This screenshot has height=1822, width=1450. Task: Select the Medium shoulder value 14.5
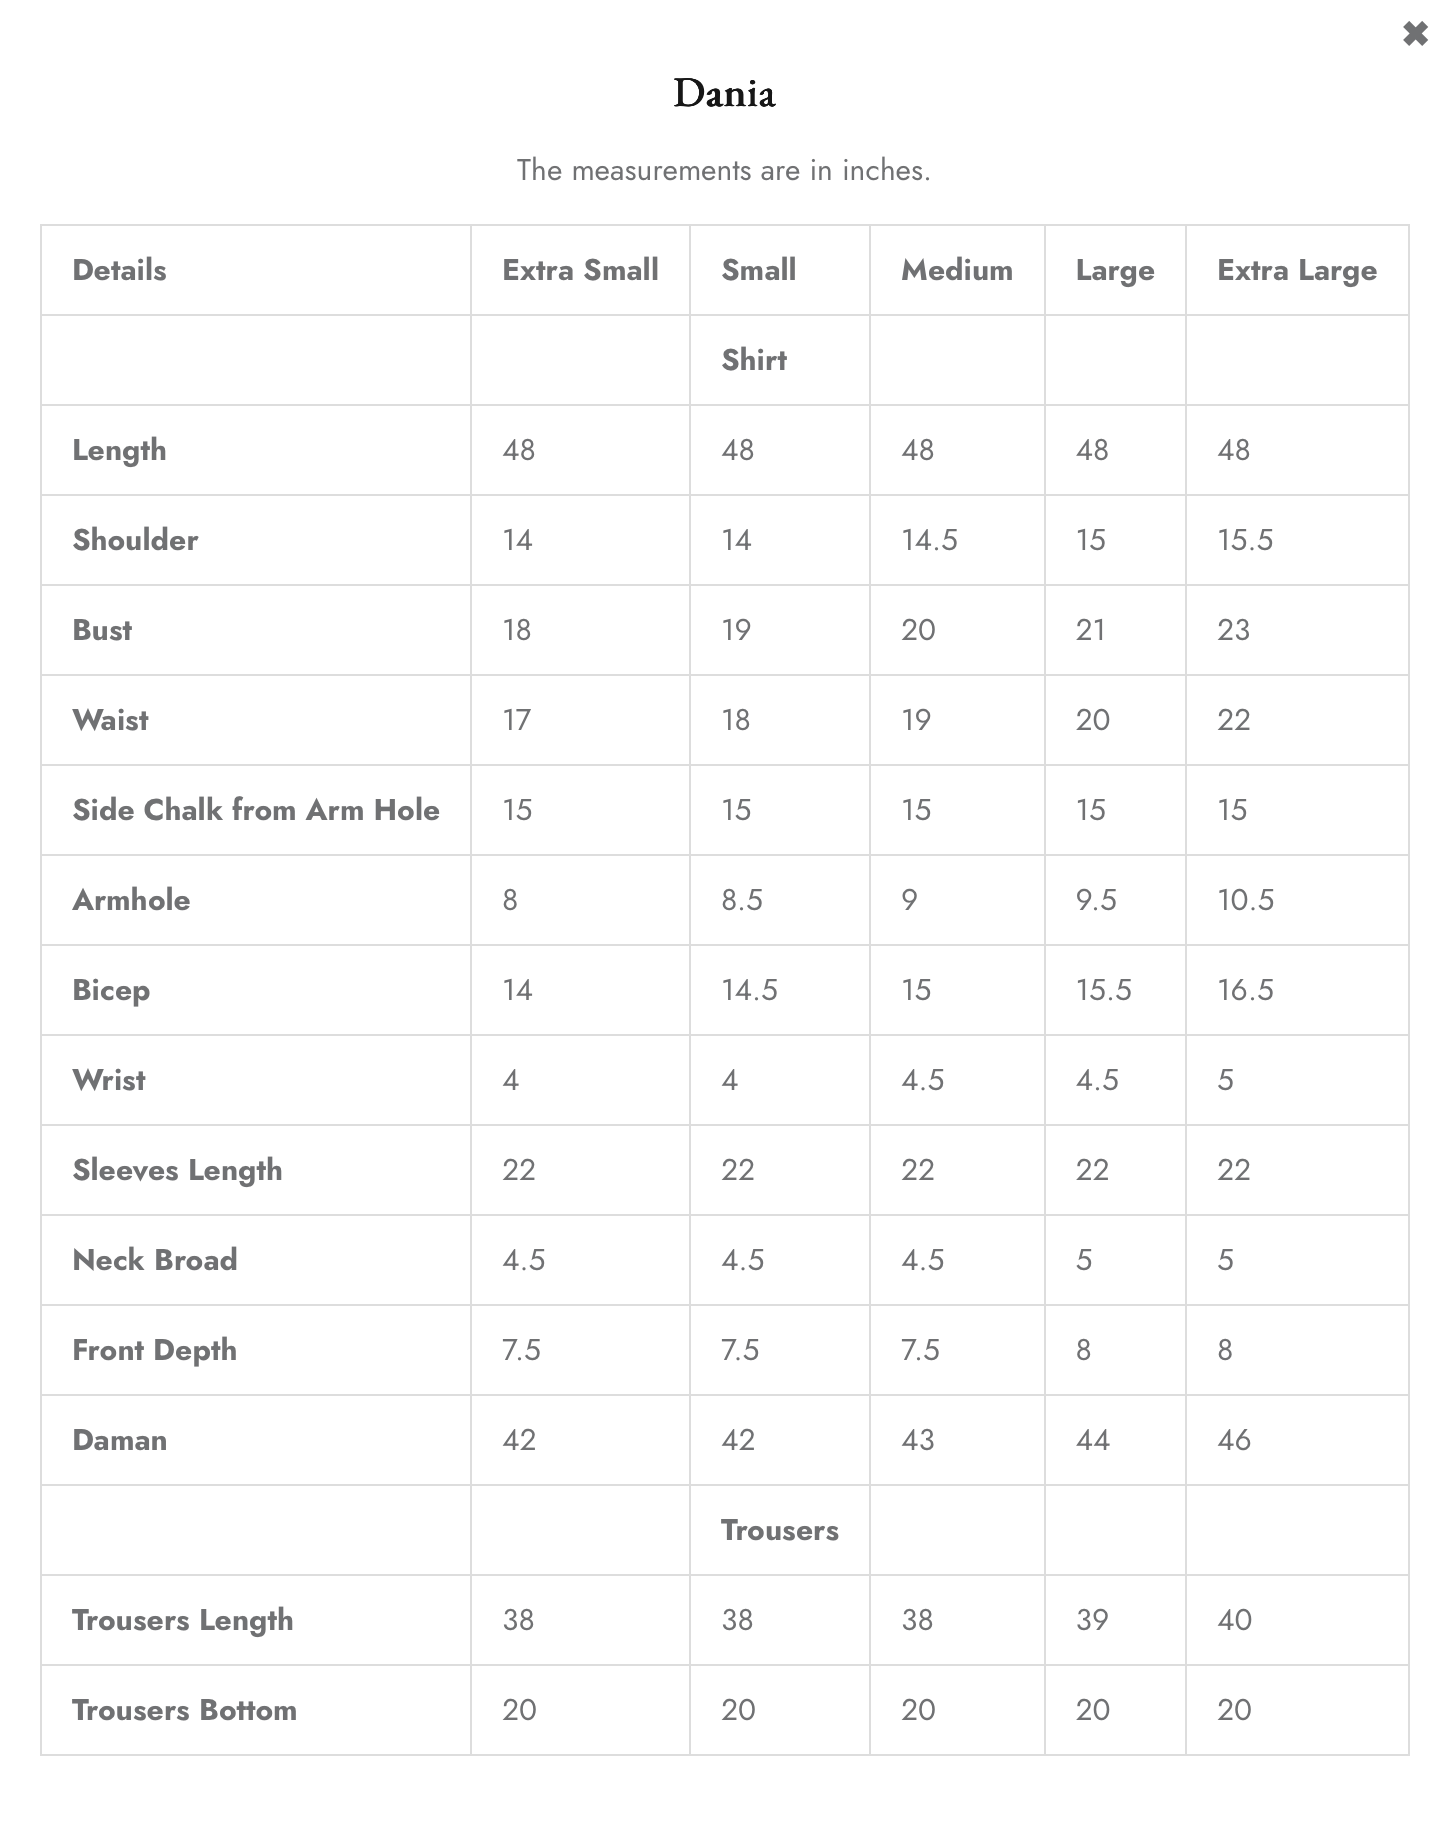pos(929,540)
